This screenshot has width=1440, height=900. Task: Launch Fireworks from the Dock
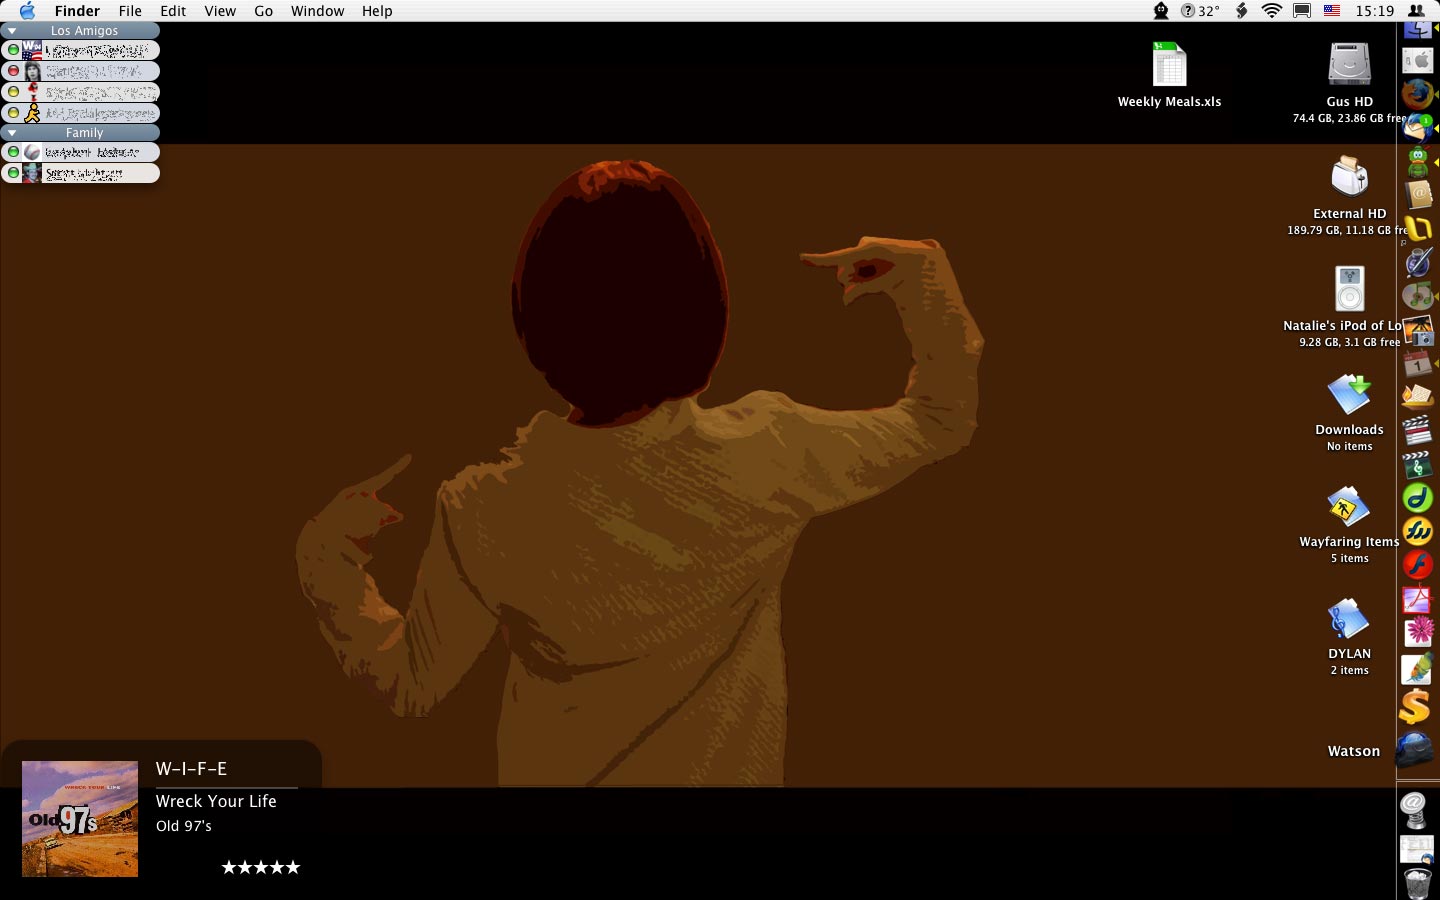(1418, 531)
